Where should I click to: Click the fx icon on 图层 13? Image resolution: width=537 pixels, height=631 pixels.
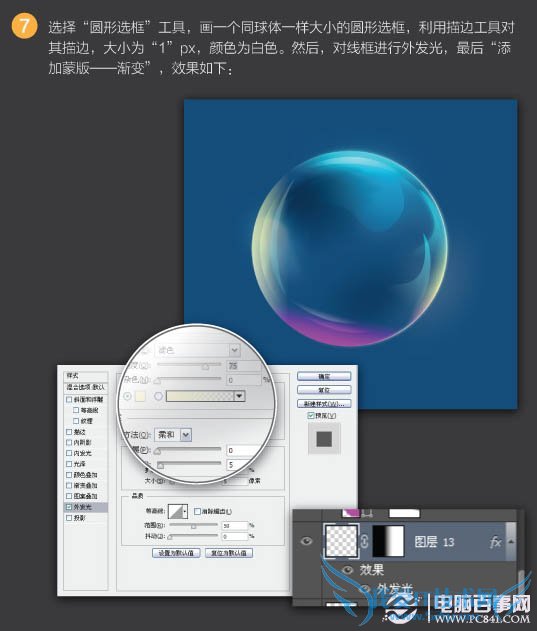(496, 542)
